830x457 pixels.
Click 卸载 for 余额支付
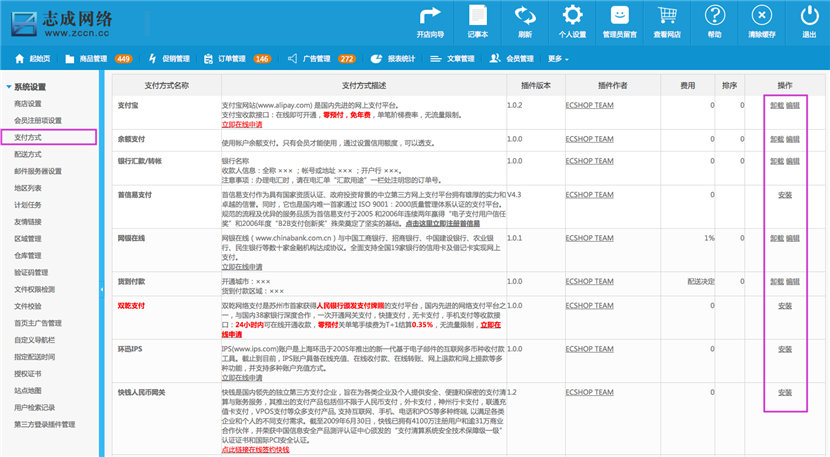(x=777, y=139)
